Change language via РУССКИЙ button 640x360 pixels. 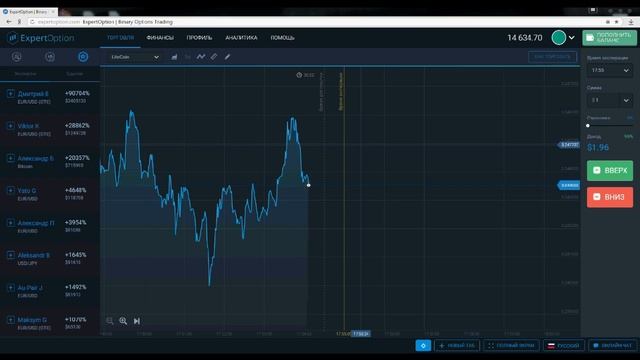click(564, 345)
